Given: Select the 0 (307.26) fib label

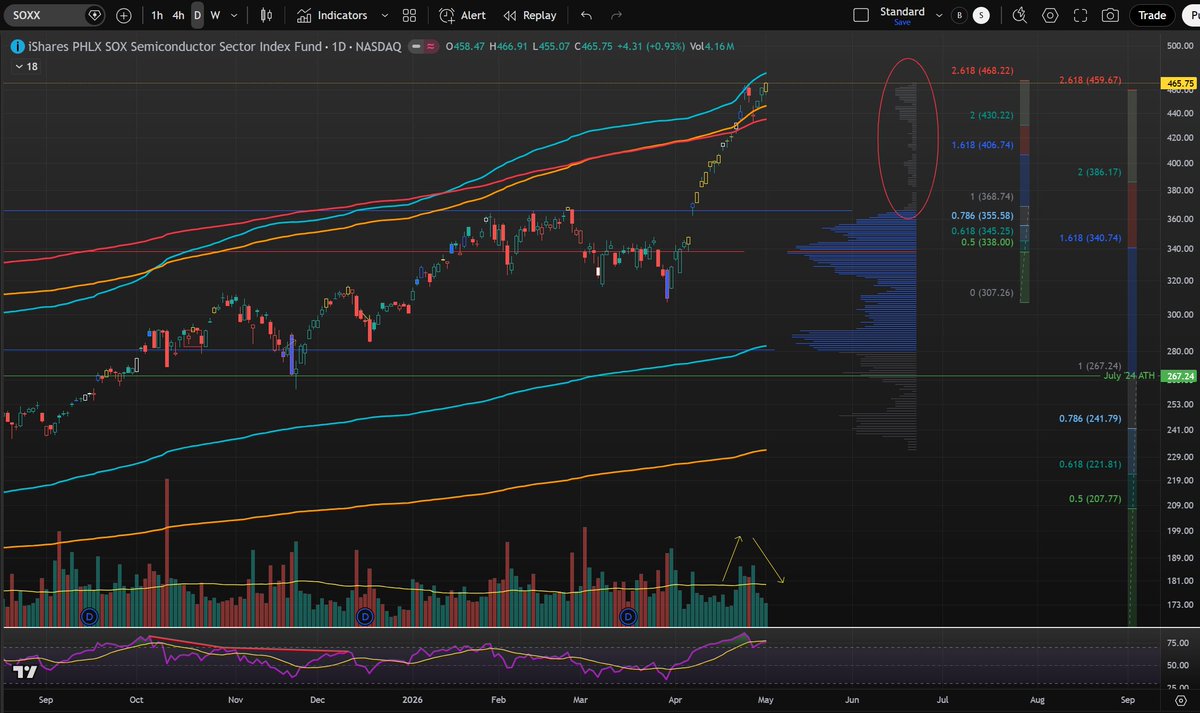Looking at the screenshot, I should click(x=992, y=292).
